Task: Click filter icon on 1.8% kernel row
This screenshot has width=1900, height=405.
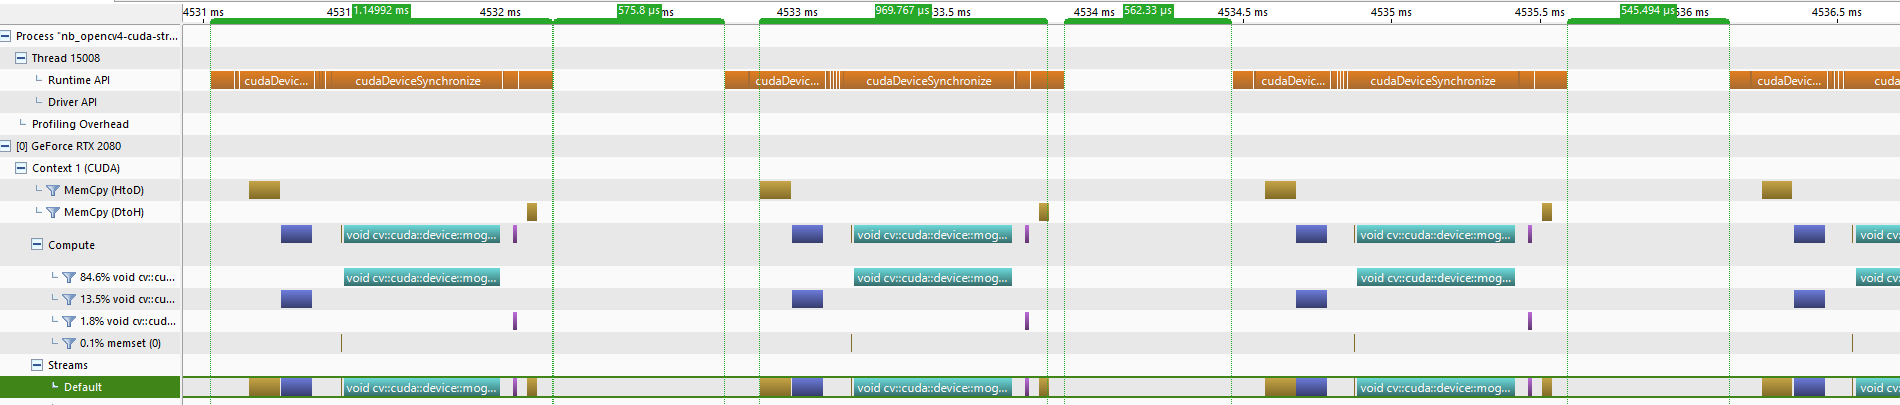Action: click(69, 322)
